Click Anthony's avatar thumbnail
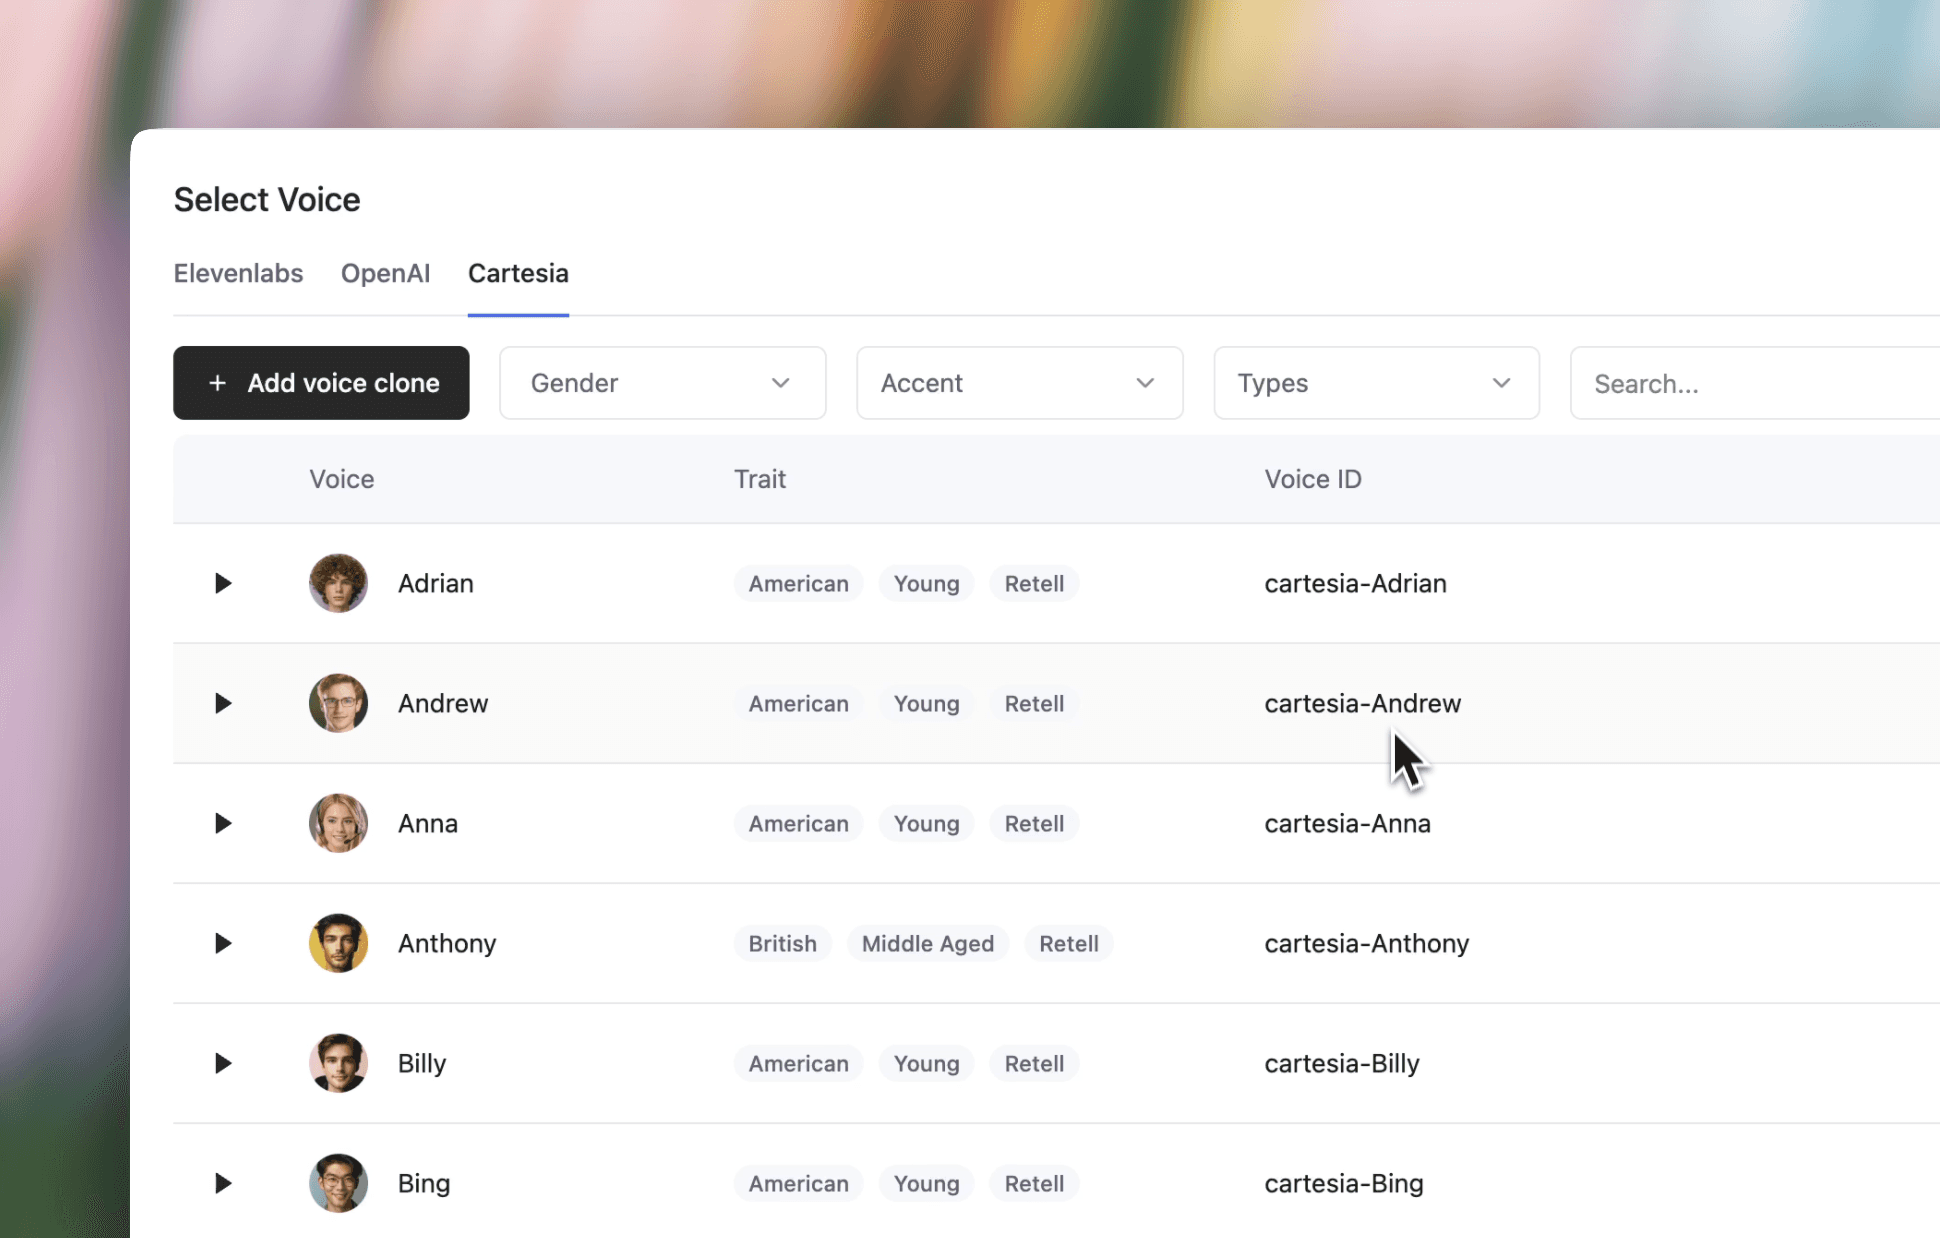The width and height of the screenshot is (1940, 1238). [x=338, y=943]
